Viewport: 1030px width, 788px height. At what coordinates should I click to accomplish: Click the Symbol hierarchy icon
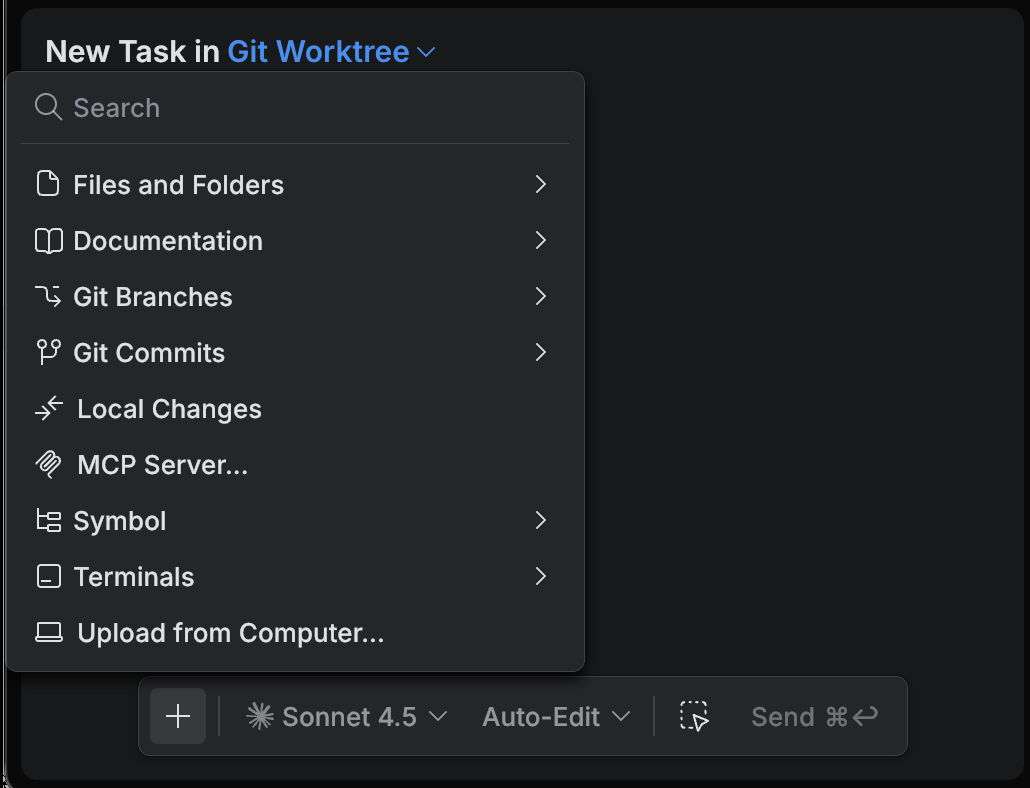pos(48,520)
